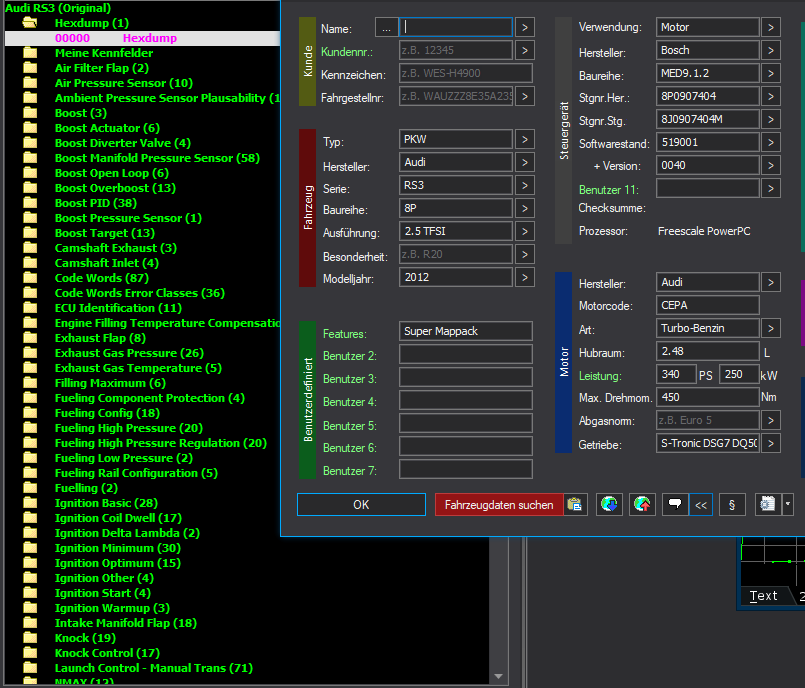This screenshot has height=688, width=805.
Task: Click the clipboard paste icon beside Fahrzeugdaten suchen
Action: coord(575,505)
